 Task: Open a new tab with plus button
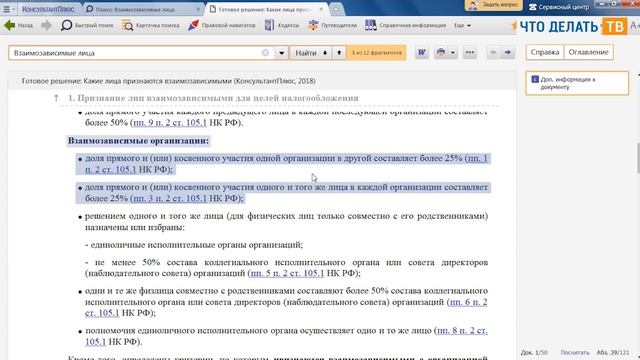[x=336, y=9]
